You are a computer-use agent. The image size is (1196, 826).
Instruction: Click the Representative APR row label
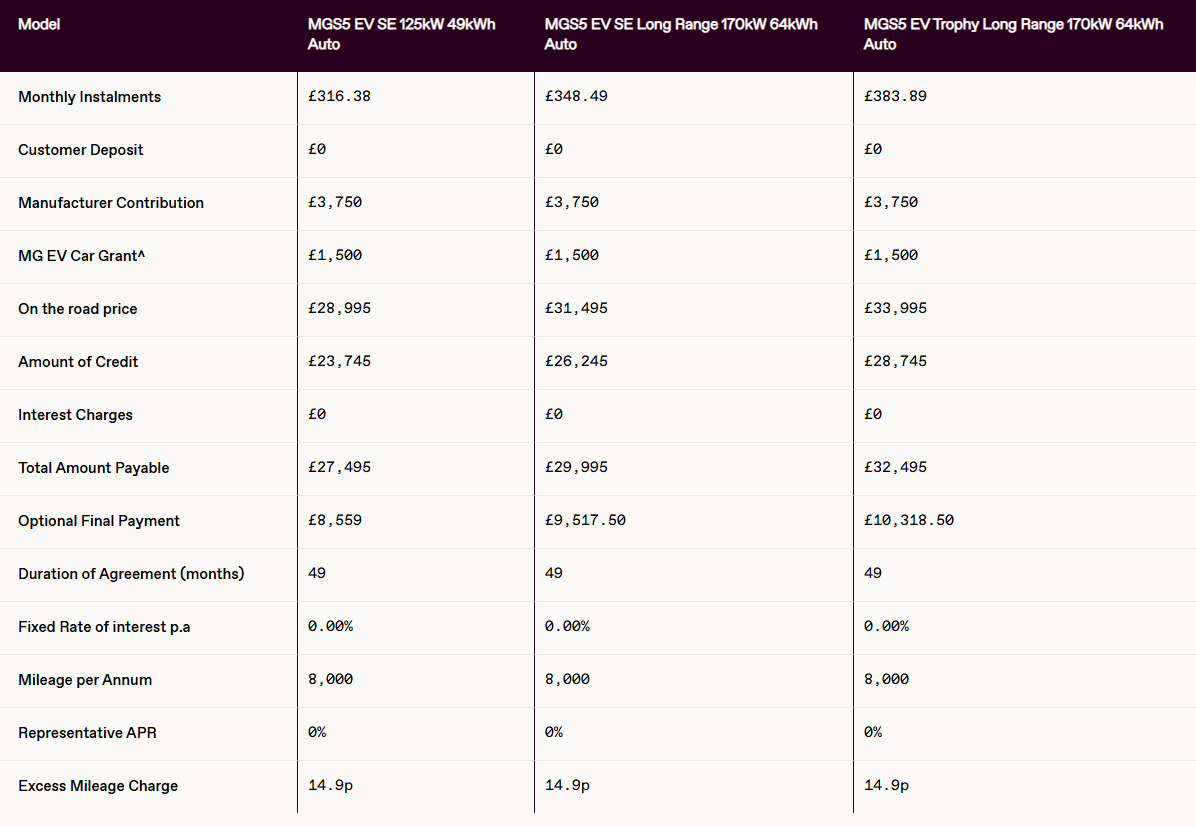tap(87, 733)
